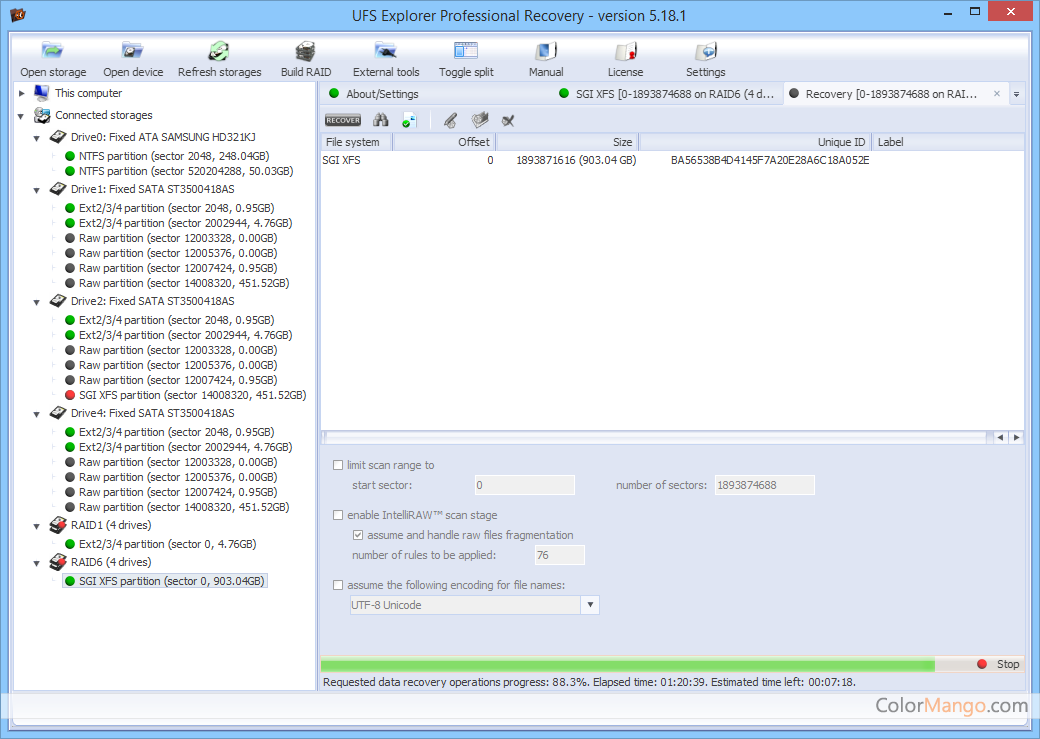This screenshot has height=739, width=1040.
Task: Stop the recovery scan
Action: click(998, 664)
